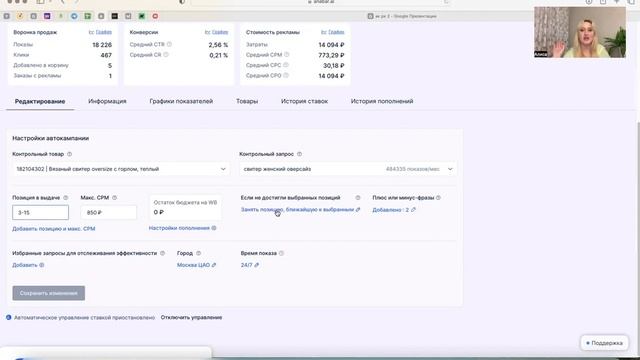Click info icon next to Средний CR

point(166,55)
